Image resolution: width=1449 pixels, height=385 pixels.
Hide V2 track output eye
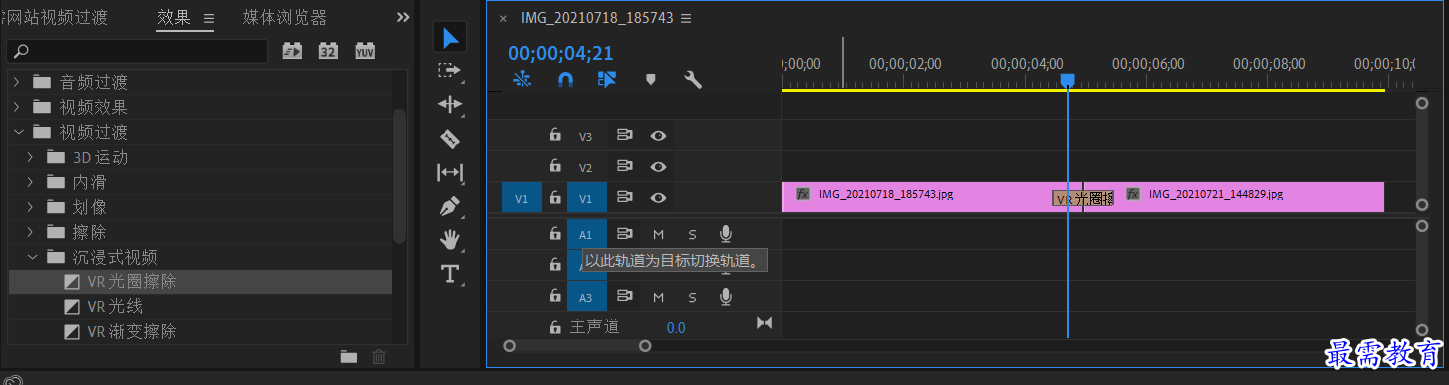659,167
